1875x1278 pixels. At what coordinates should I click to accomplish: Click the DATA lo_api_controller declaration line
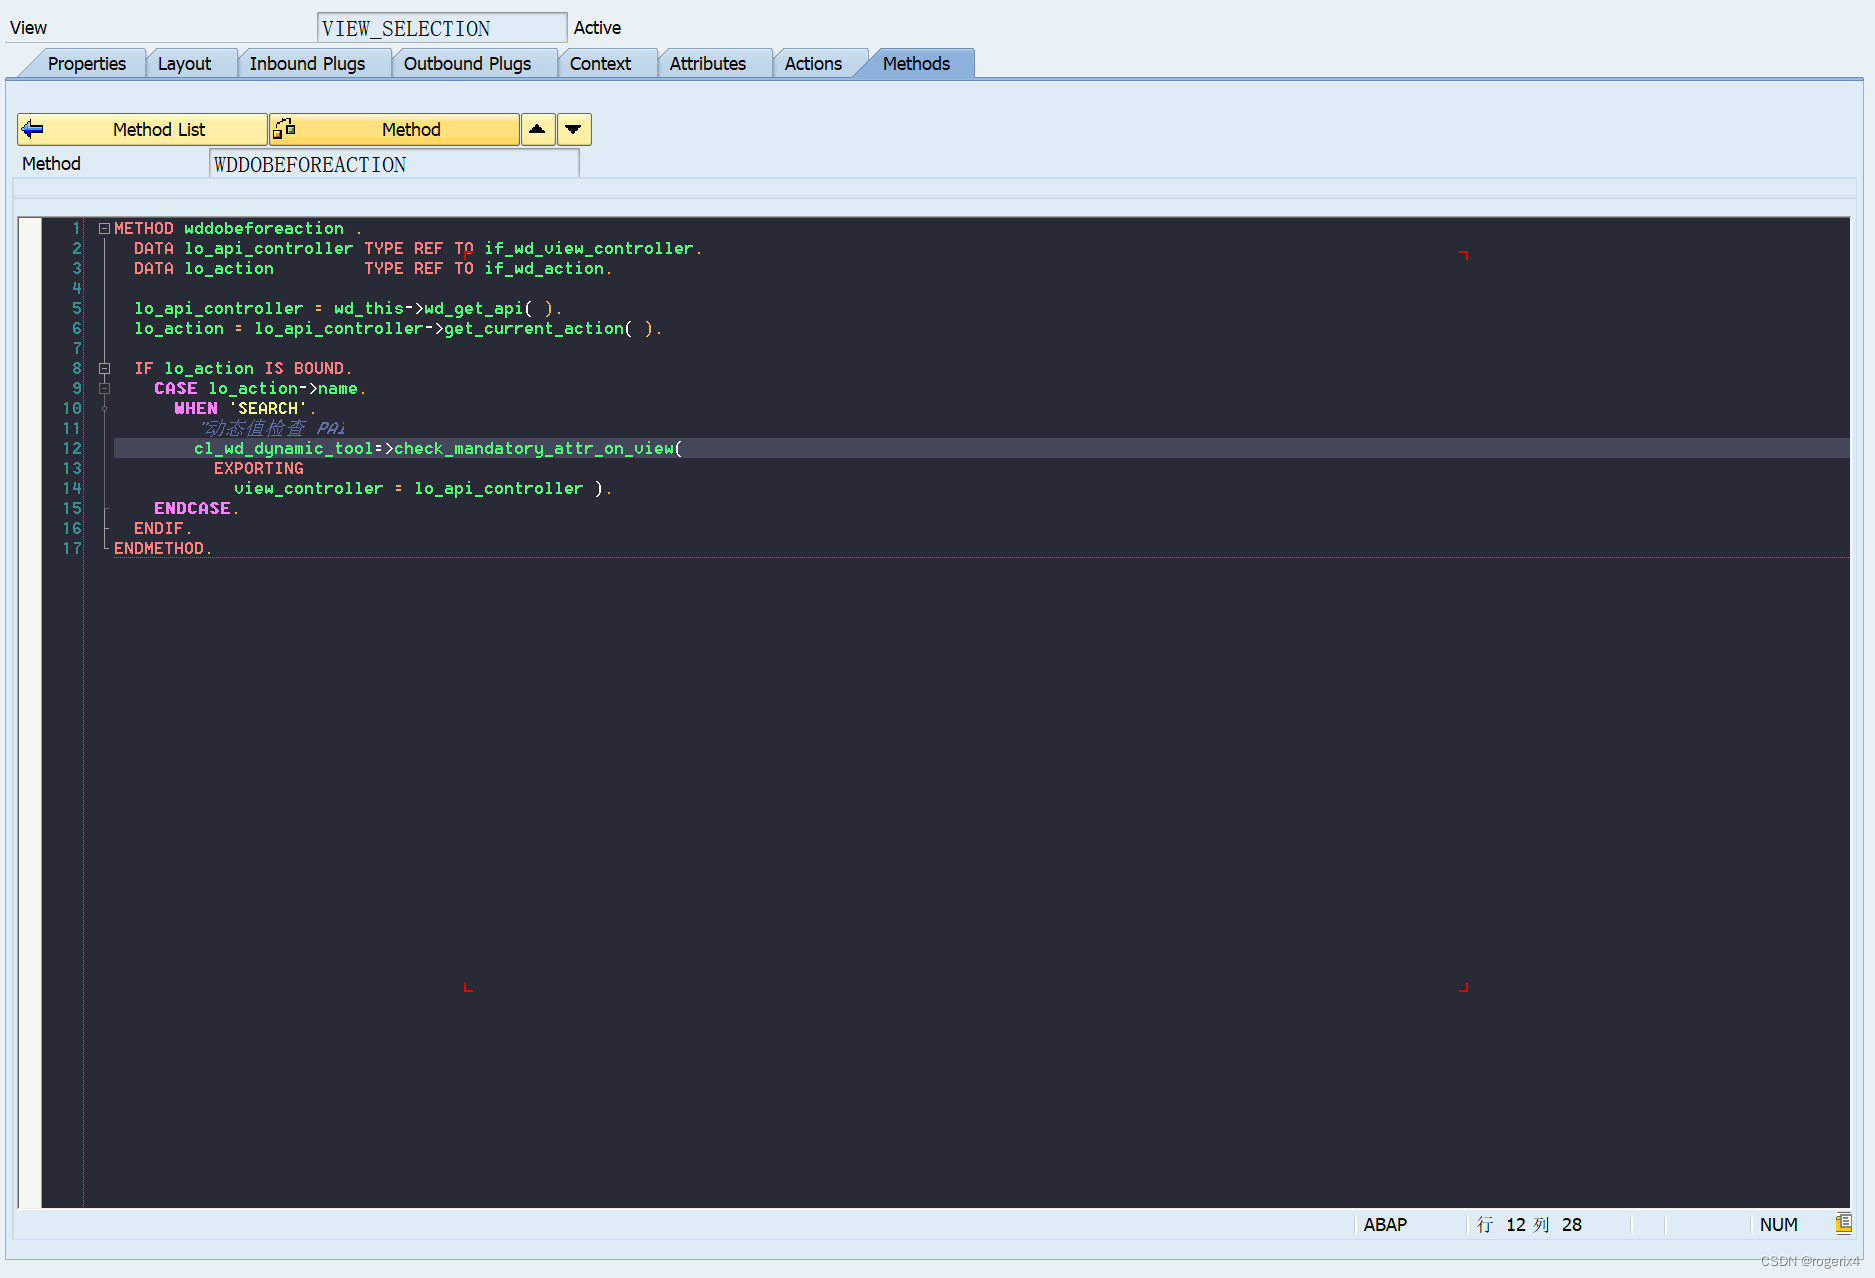[418, 248]
